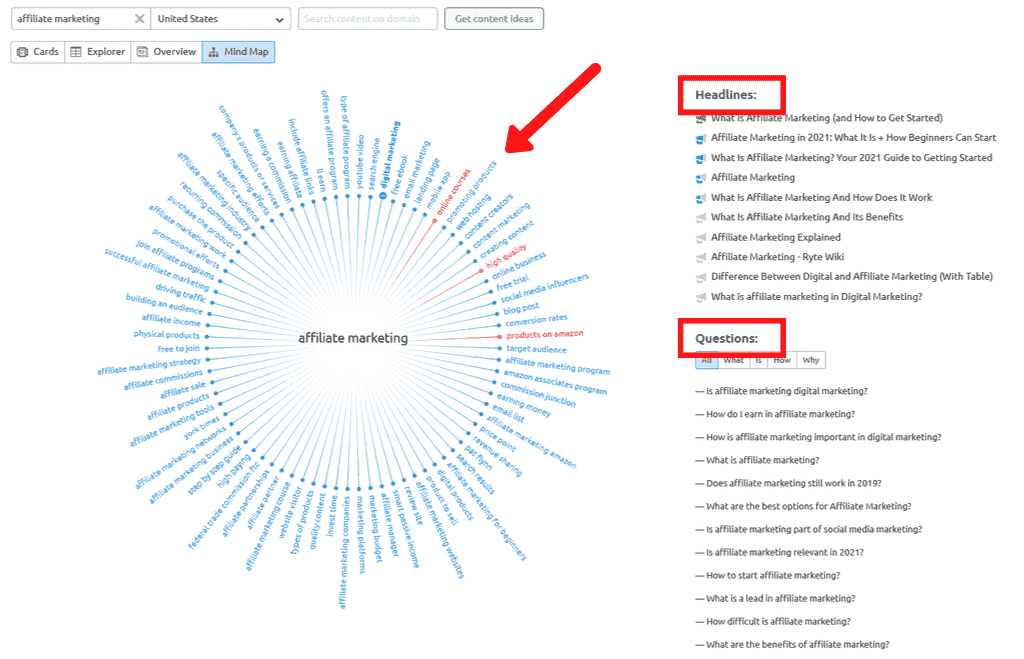Open headline 'Affiliate Marketing - Ryte Wiki'
This screenshot has height=659, width=1024.
coord(777,257)
